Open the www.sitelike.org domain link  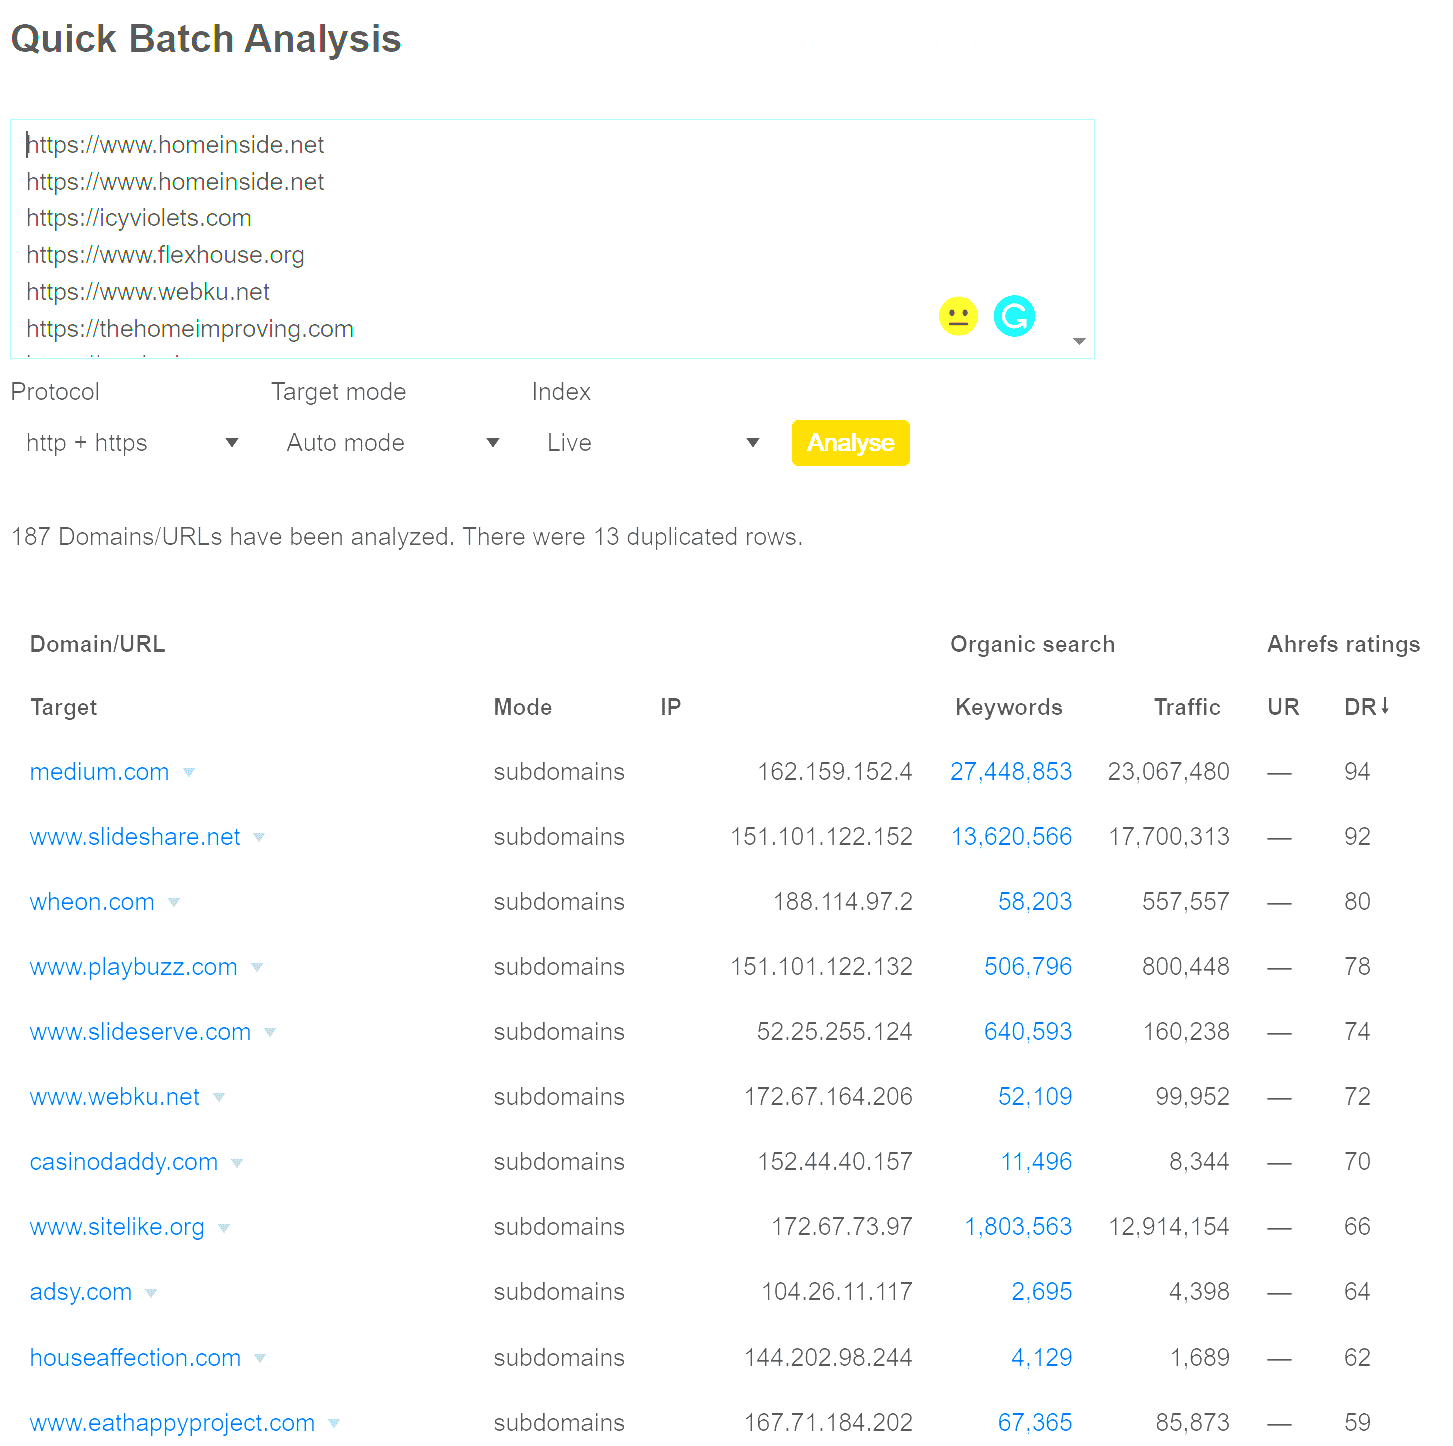click(117, 1227)
